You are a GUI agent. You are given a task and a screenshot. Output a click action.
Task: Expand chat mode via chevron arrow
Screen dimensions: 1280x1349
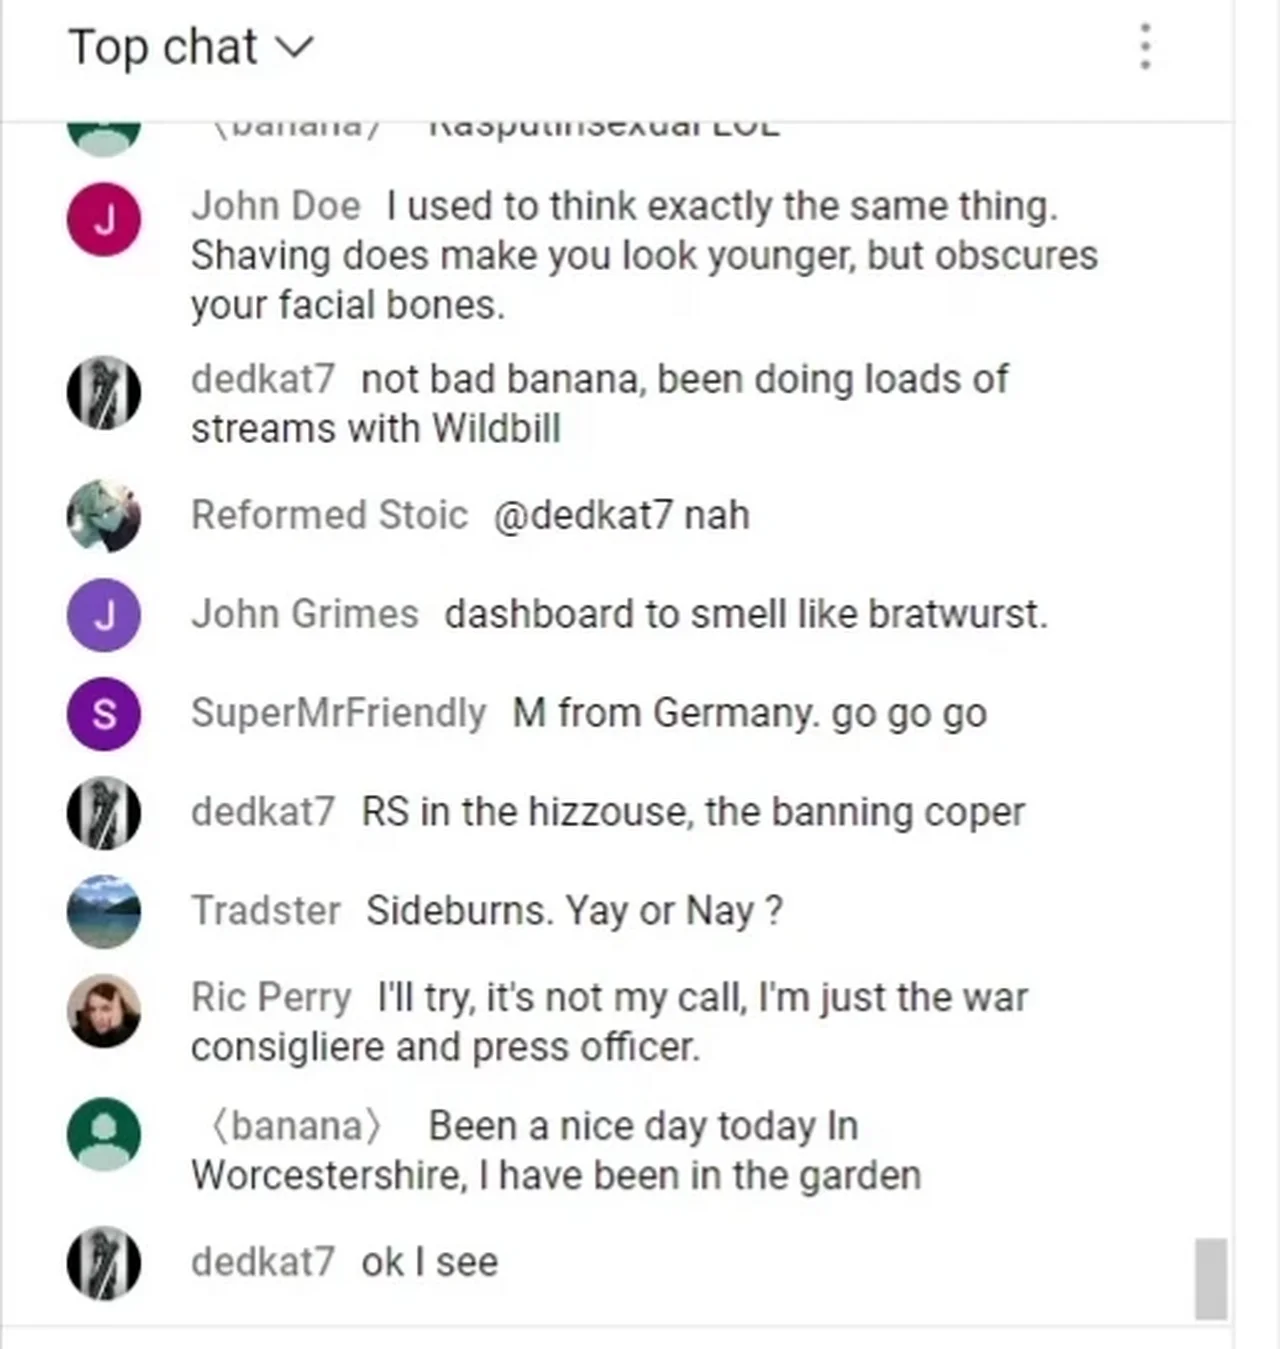[294, 47]
